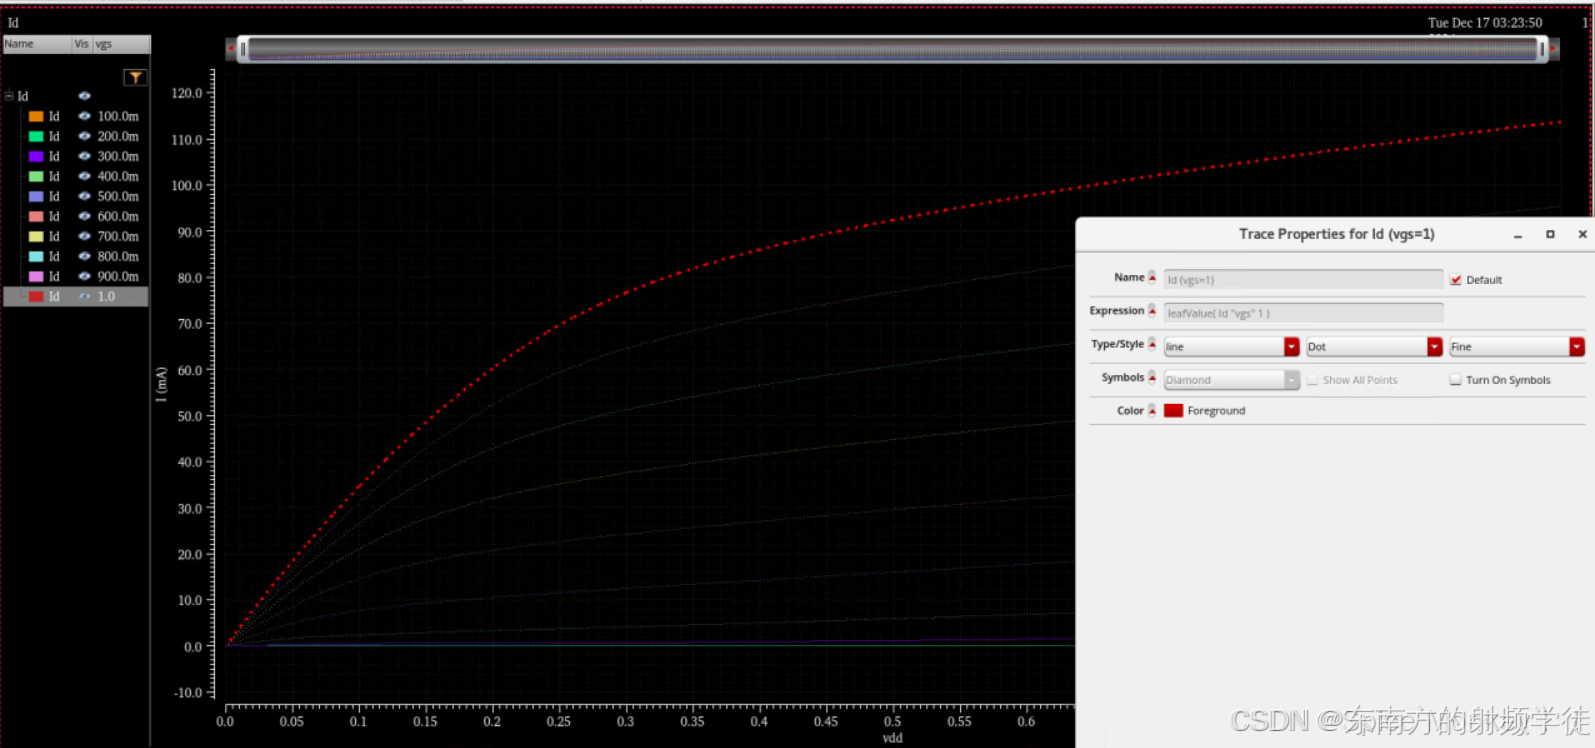Hide the Id trace at vgs 500.0m
Screen dimensions: 1595x748
click(x=85, y=196)
